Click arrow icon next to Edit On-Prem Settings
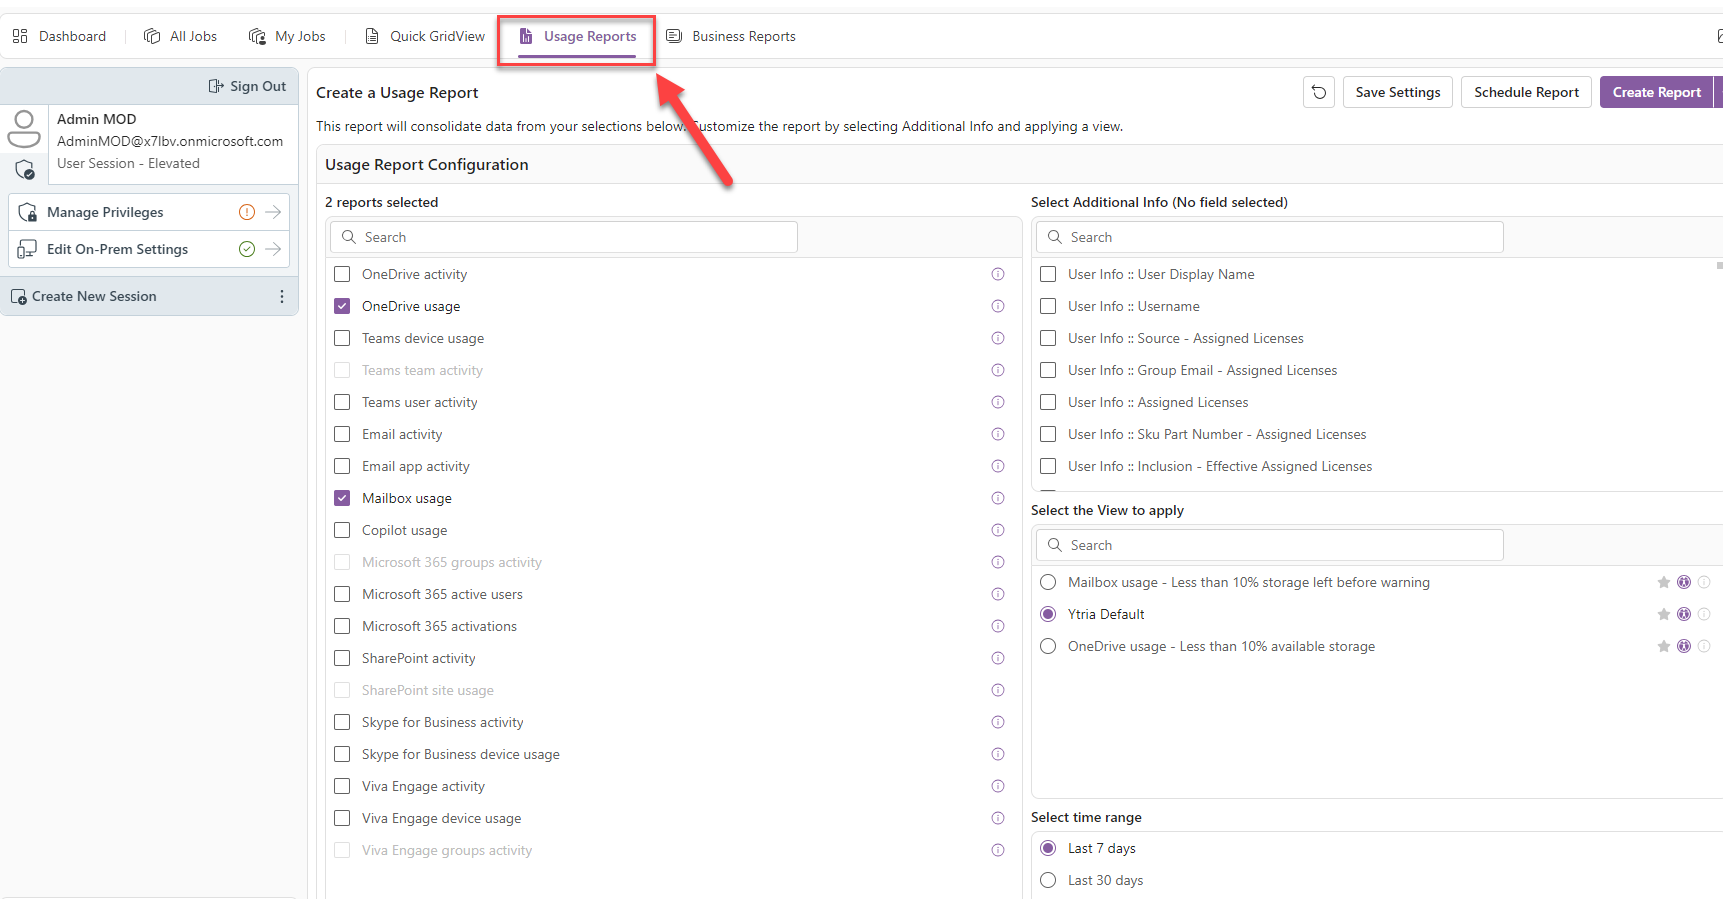 [273, 249]
